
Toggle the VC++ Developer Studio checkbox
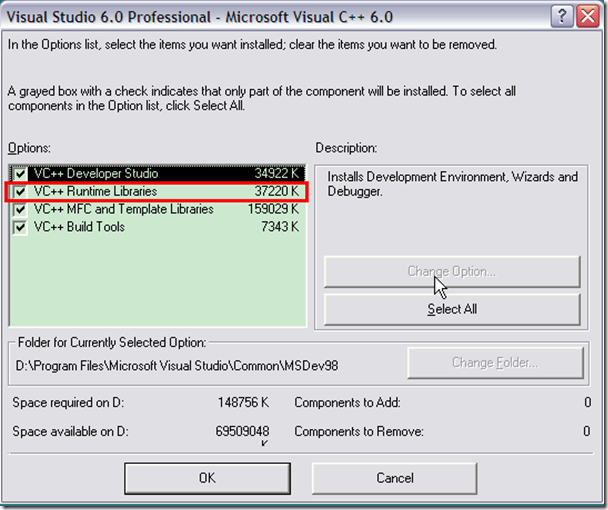[20, 173]
